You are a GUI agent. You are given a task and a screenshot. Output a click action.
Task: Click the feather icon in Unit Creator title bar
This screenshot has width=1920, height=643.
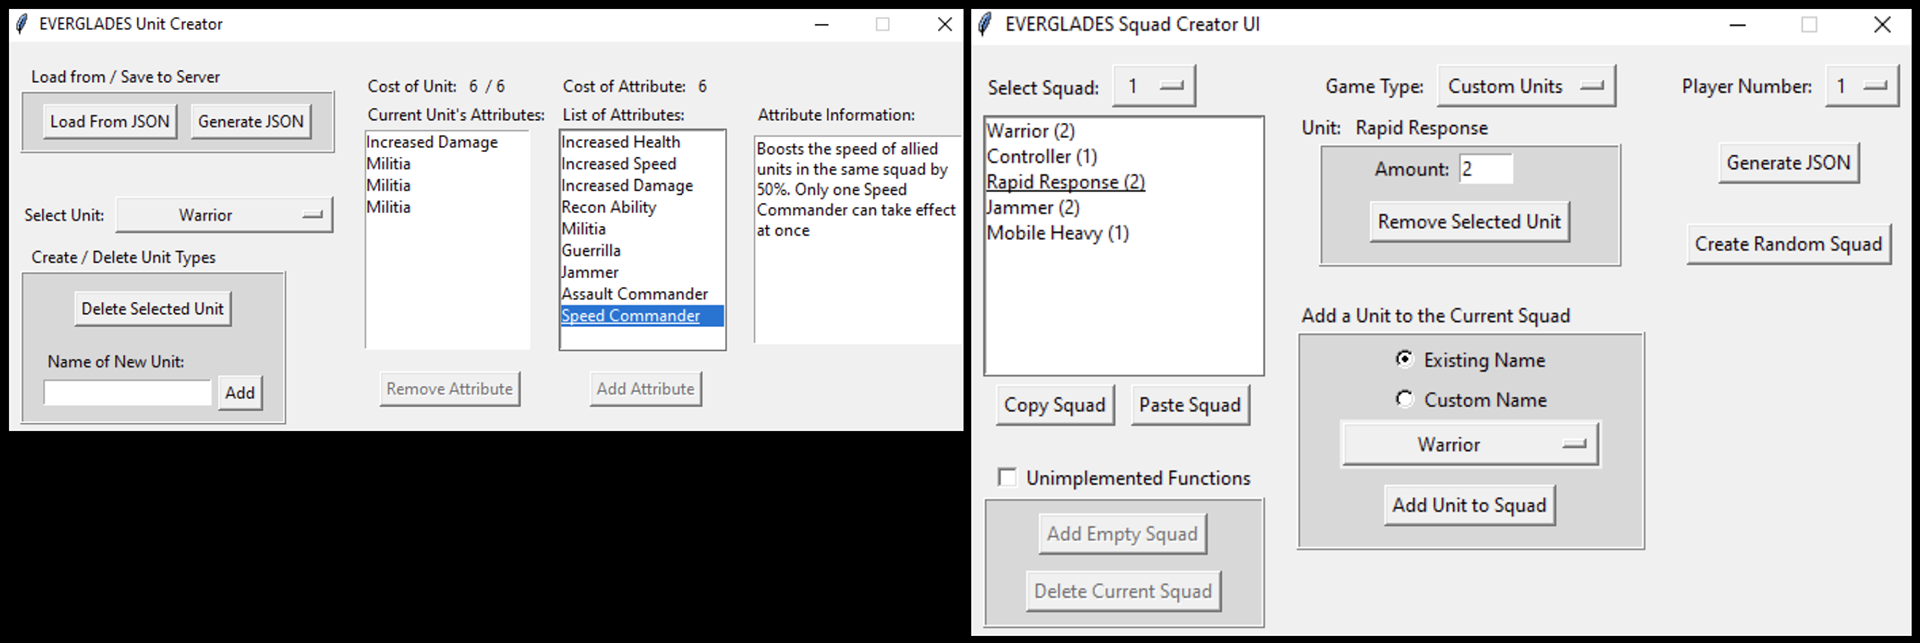pos(22,23)
